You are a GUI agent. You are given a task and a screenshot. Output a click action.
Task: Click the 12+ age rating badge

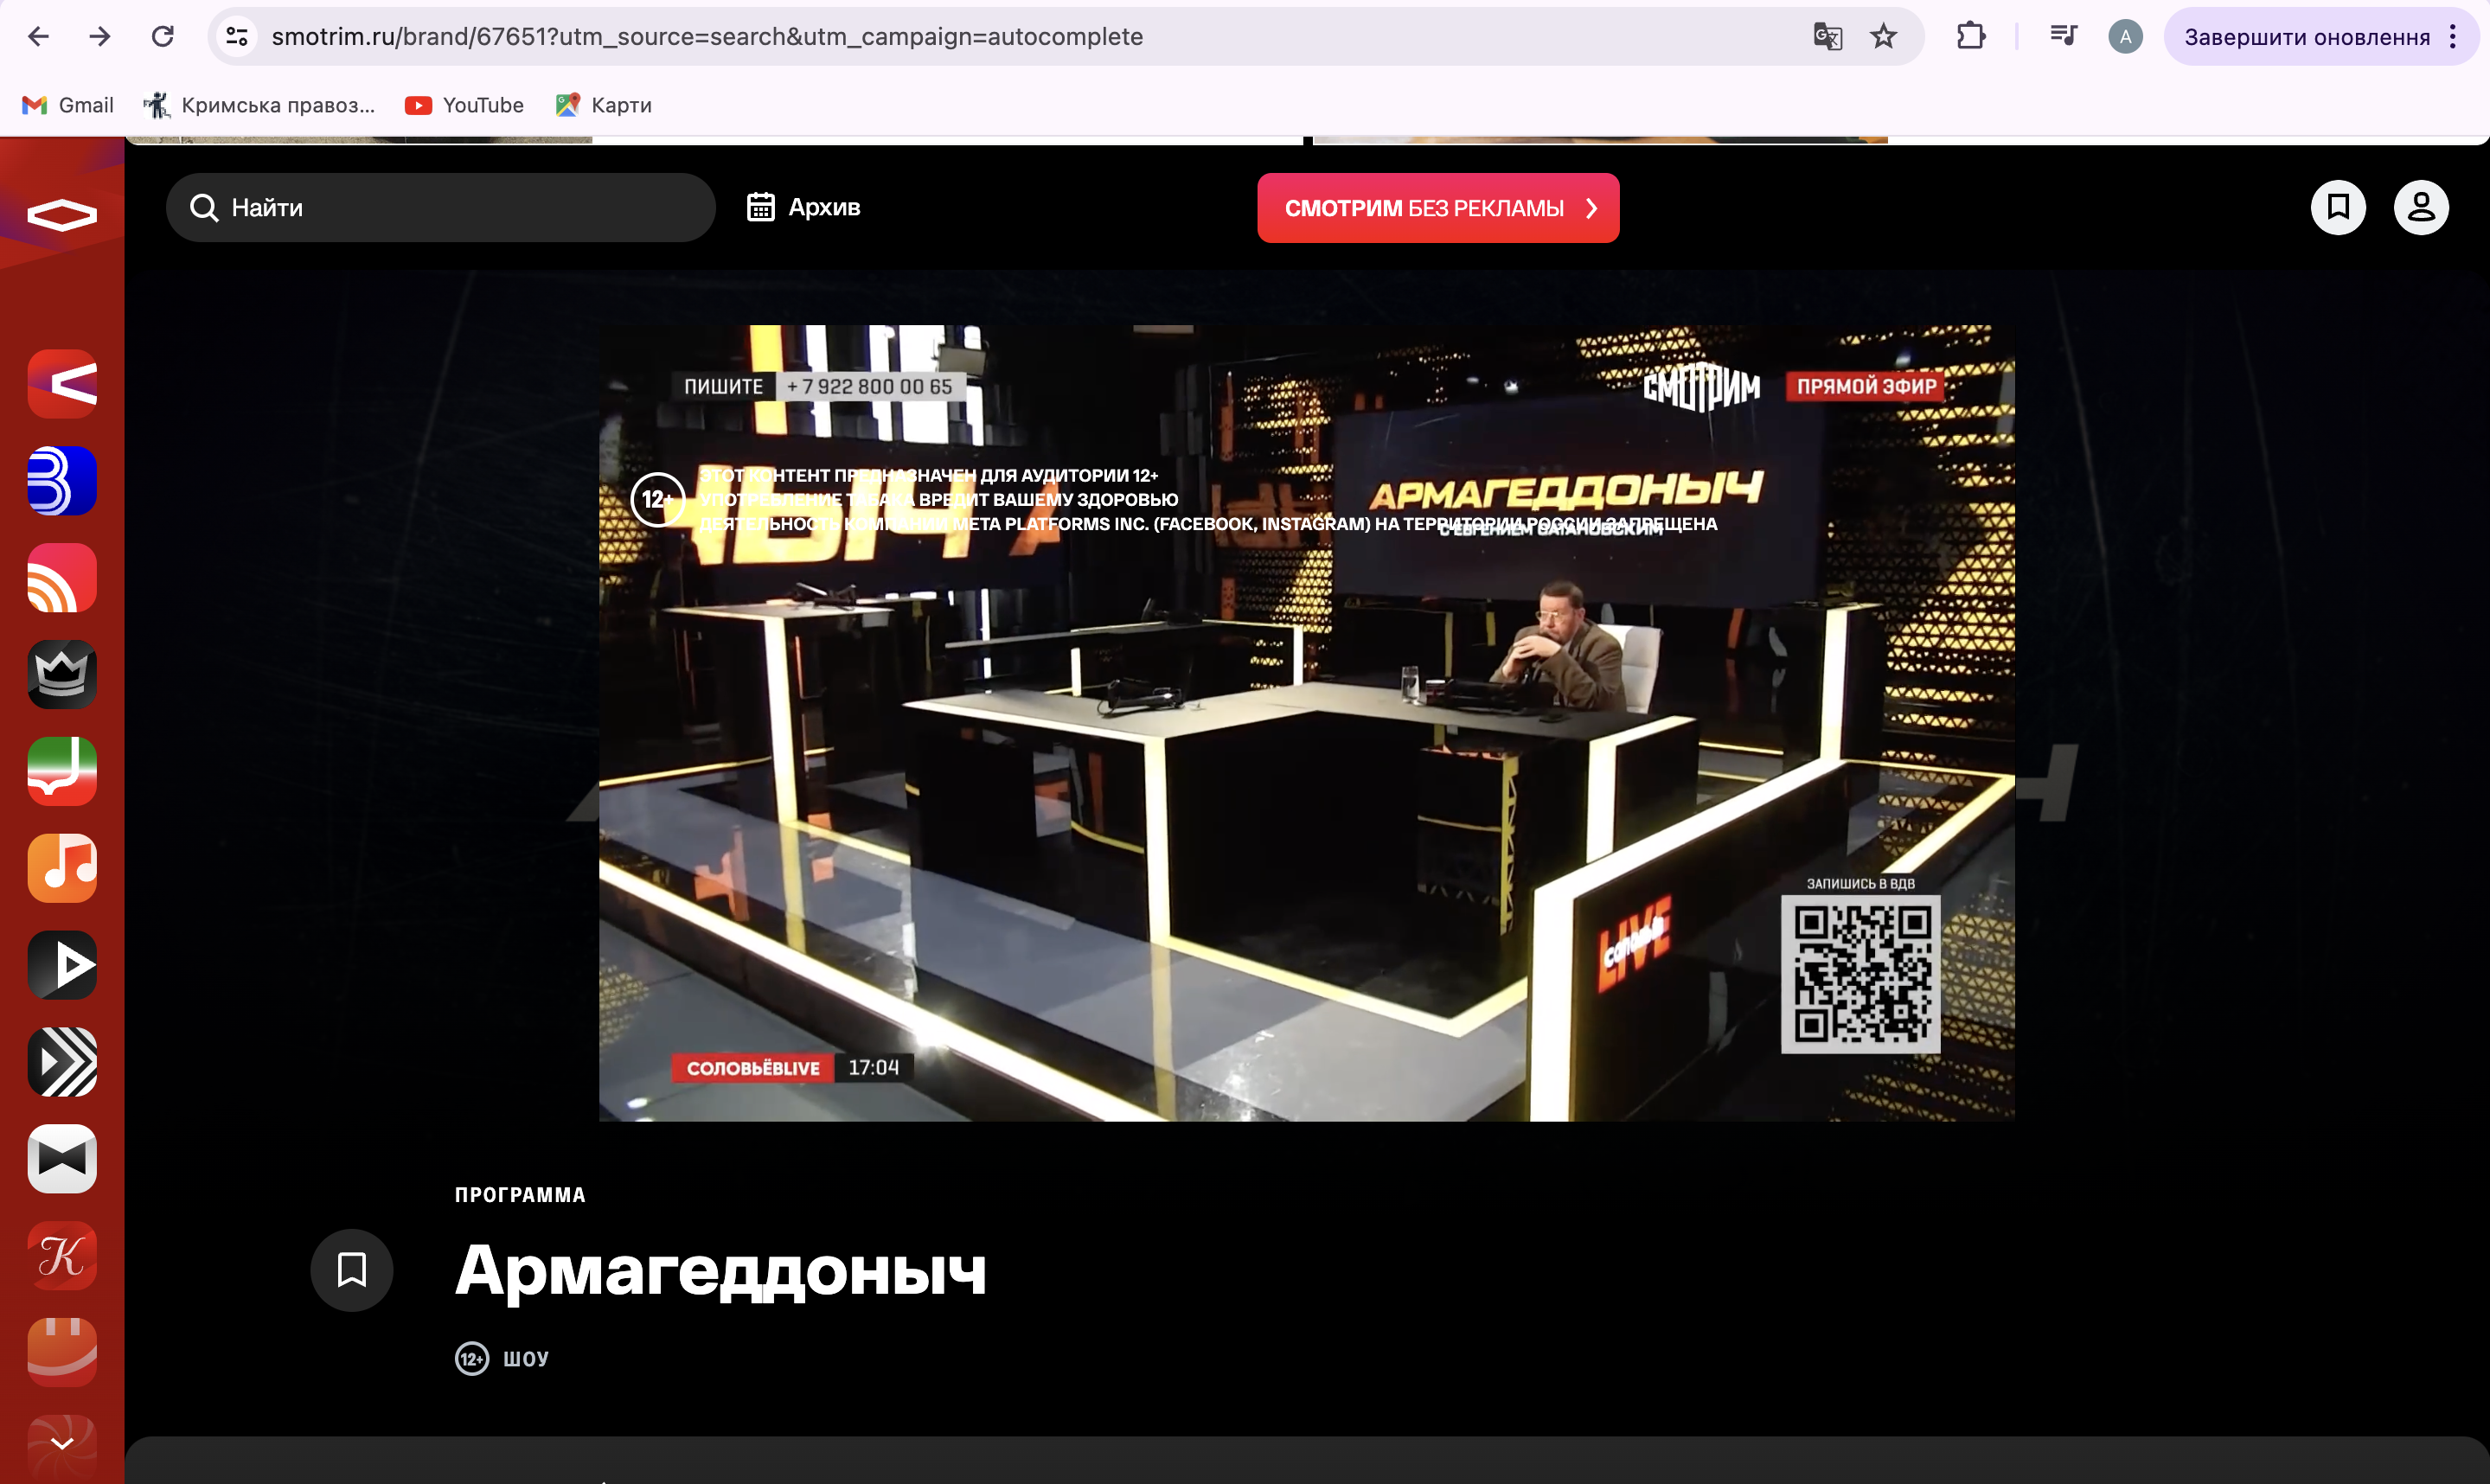pyautogui.click(x=472, y=1359)
